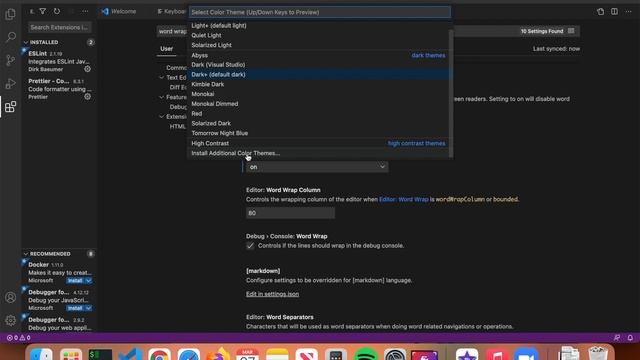Click the filter extensions funnel icon
The height and width of the screenshot is (360, 640).
[42, 11]
